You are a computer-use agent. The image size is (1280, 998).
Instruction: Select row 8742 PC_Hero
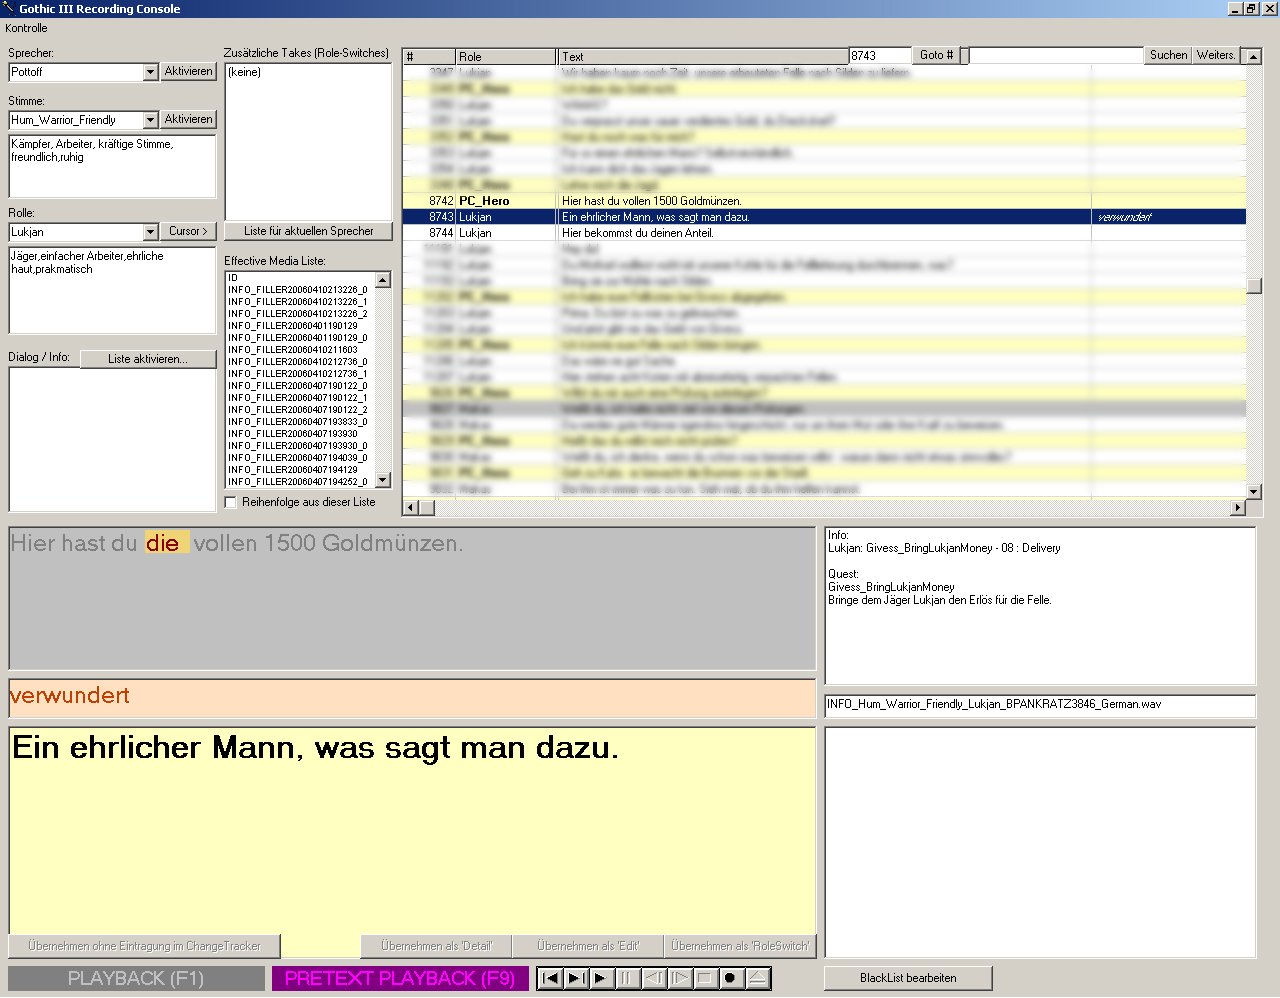click(x=824, y=201)
